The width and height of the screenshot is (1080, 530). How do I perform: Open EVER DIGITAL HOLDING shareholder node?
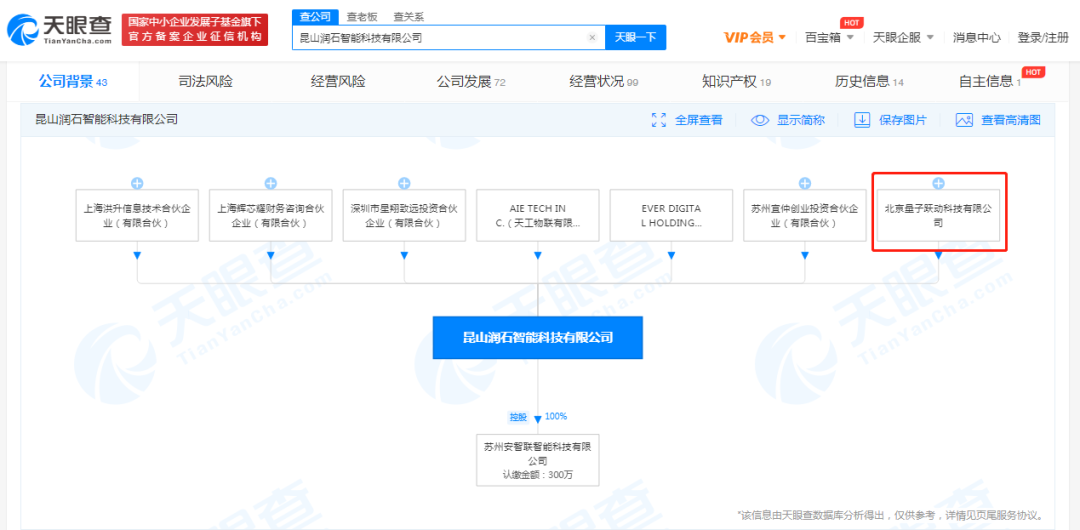pyautogui.click(x=672, y=215)
